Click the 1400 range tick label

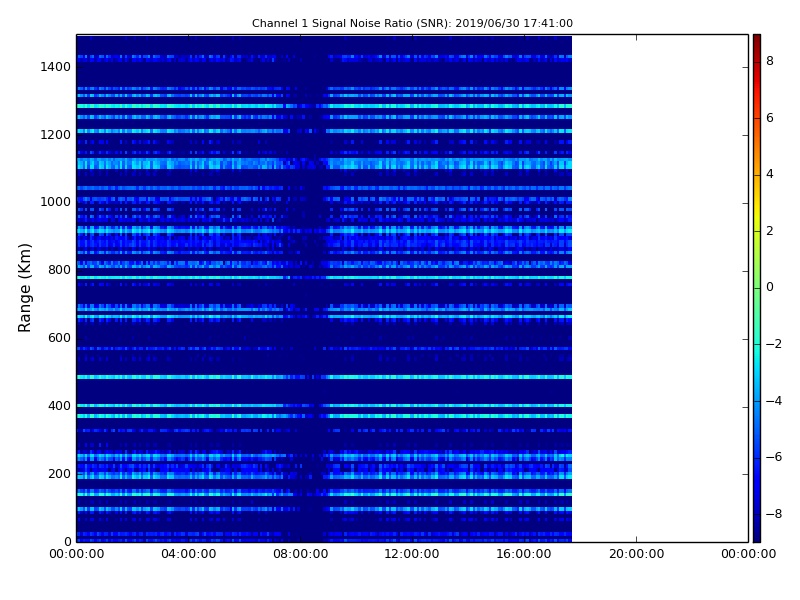tap(55, 67)
